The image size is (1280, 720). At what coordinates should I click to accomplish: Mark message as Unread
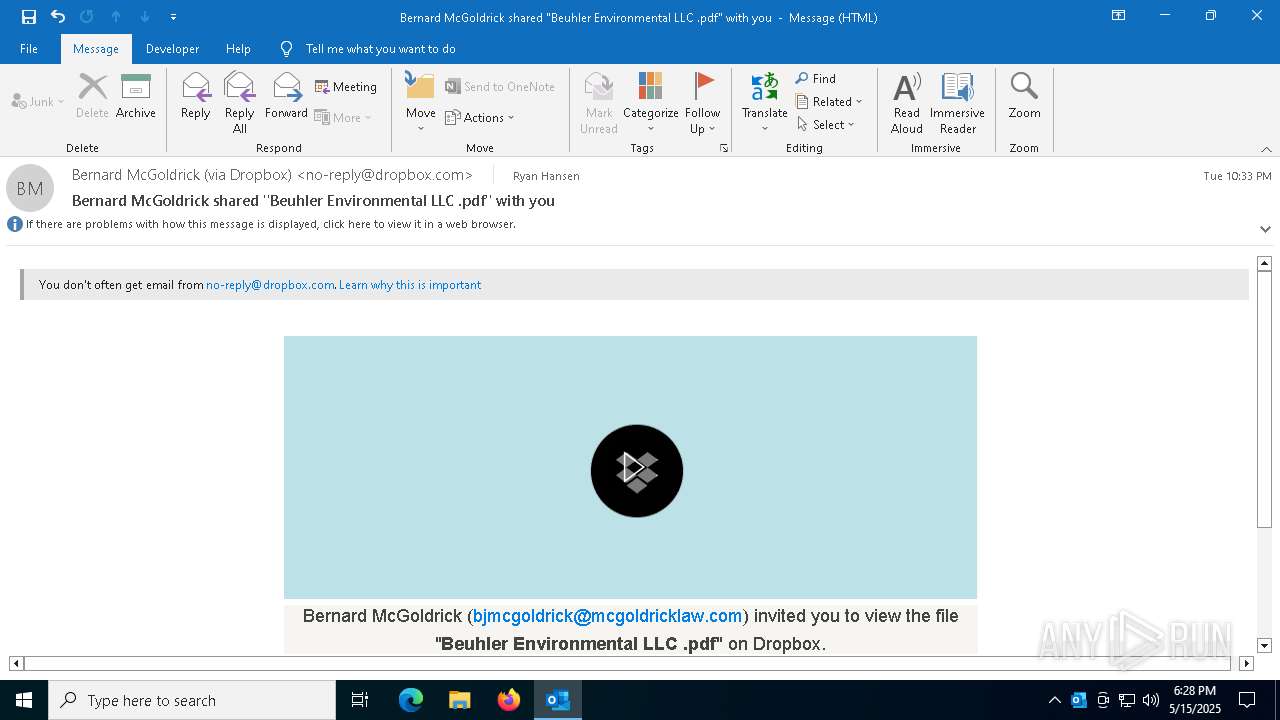click(x=598, y=102)
